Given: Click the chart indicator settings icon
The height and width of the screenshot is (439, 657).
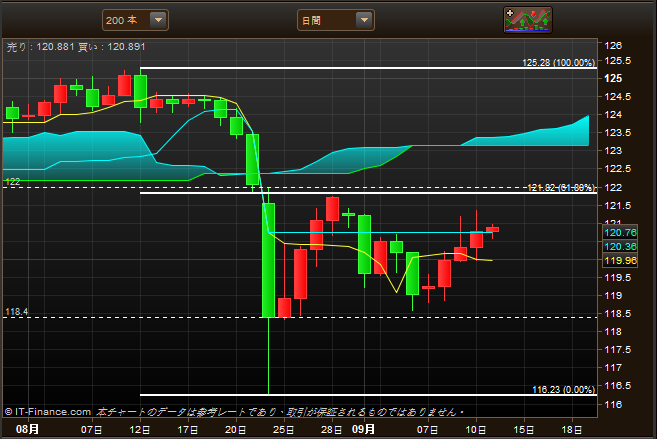Looking at the screenshot, I should coord(528,20).
